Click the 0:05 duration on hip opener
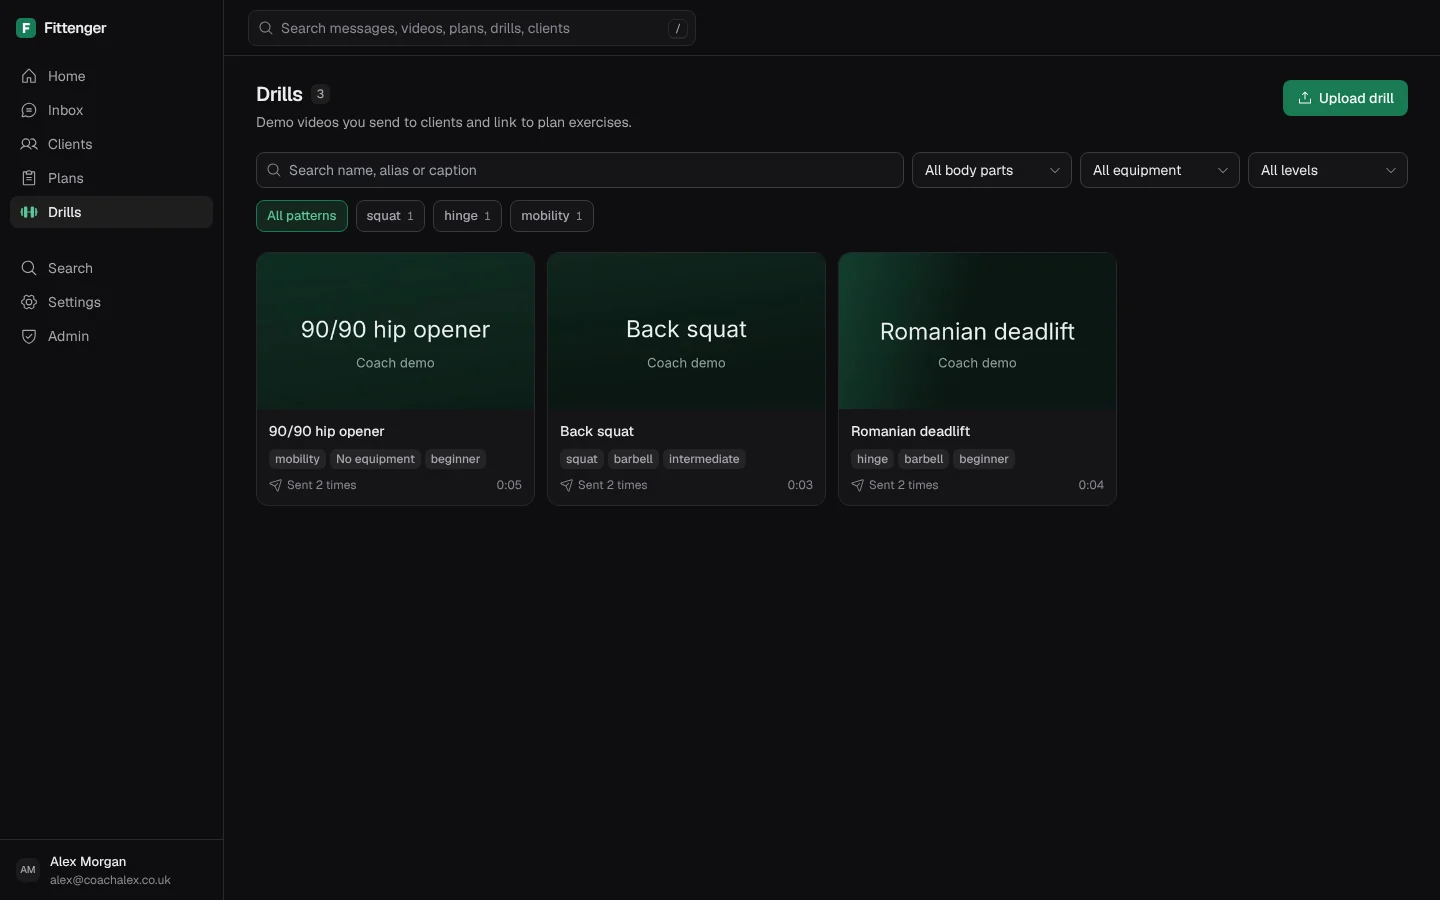1440x900 pixels. (509, 485)
